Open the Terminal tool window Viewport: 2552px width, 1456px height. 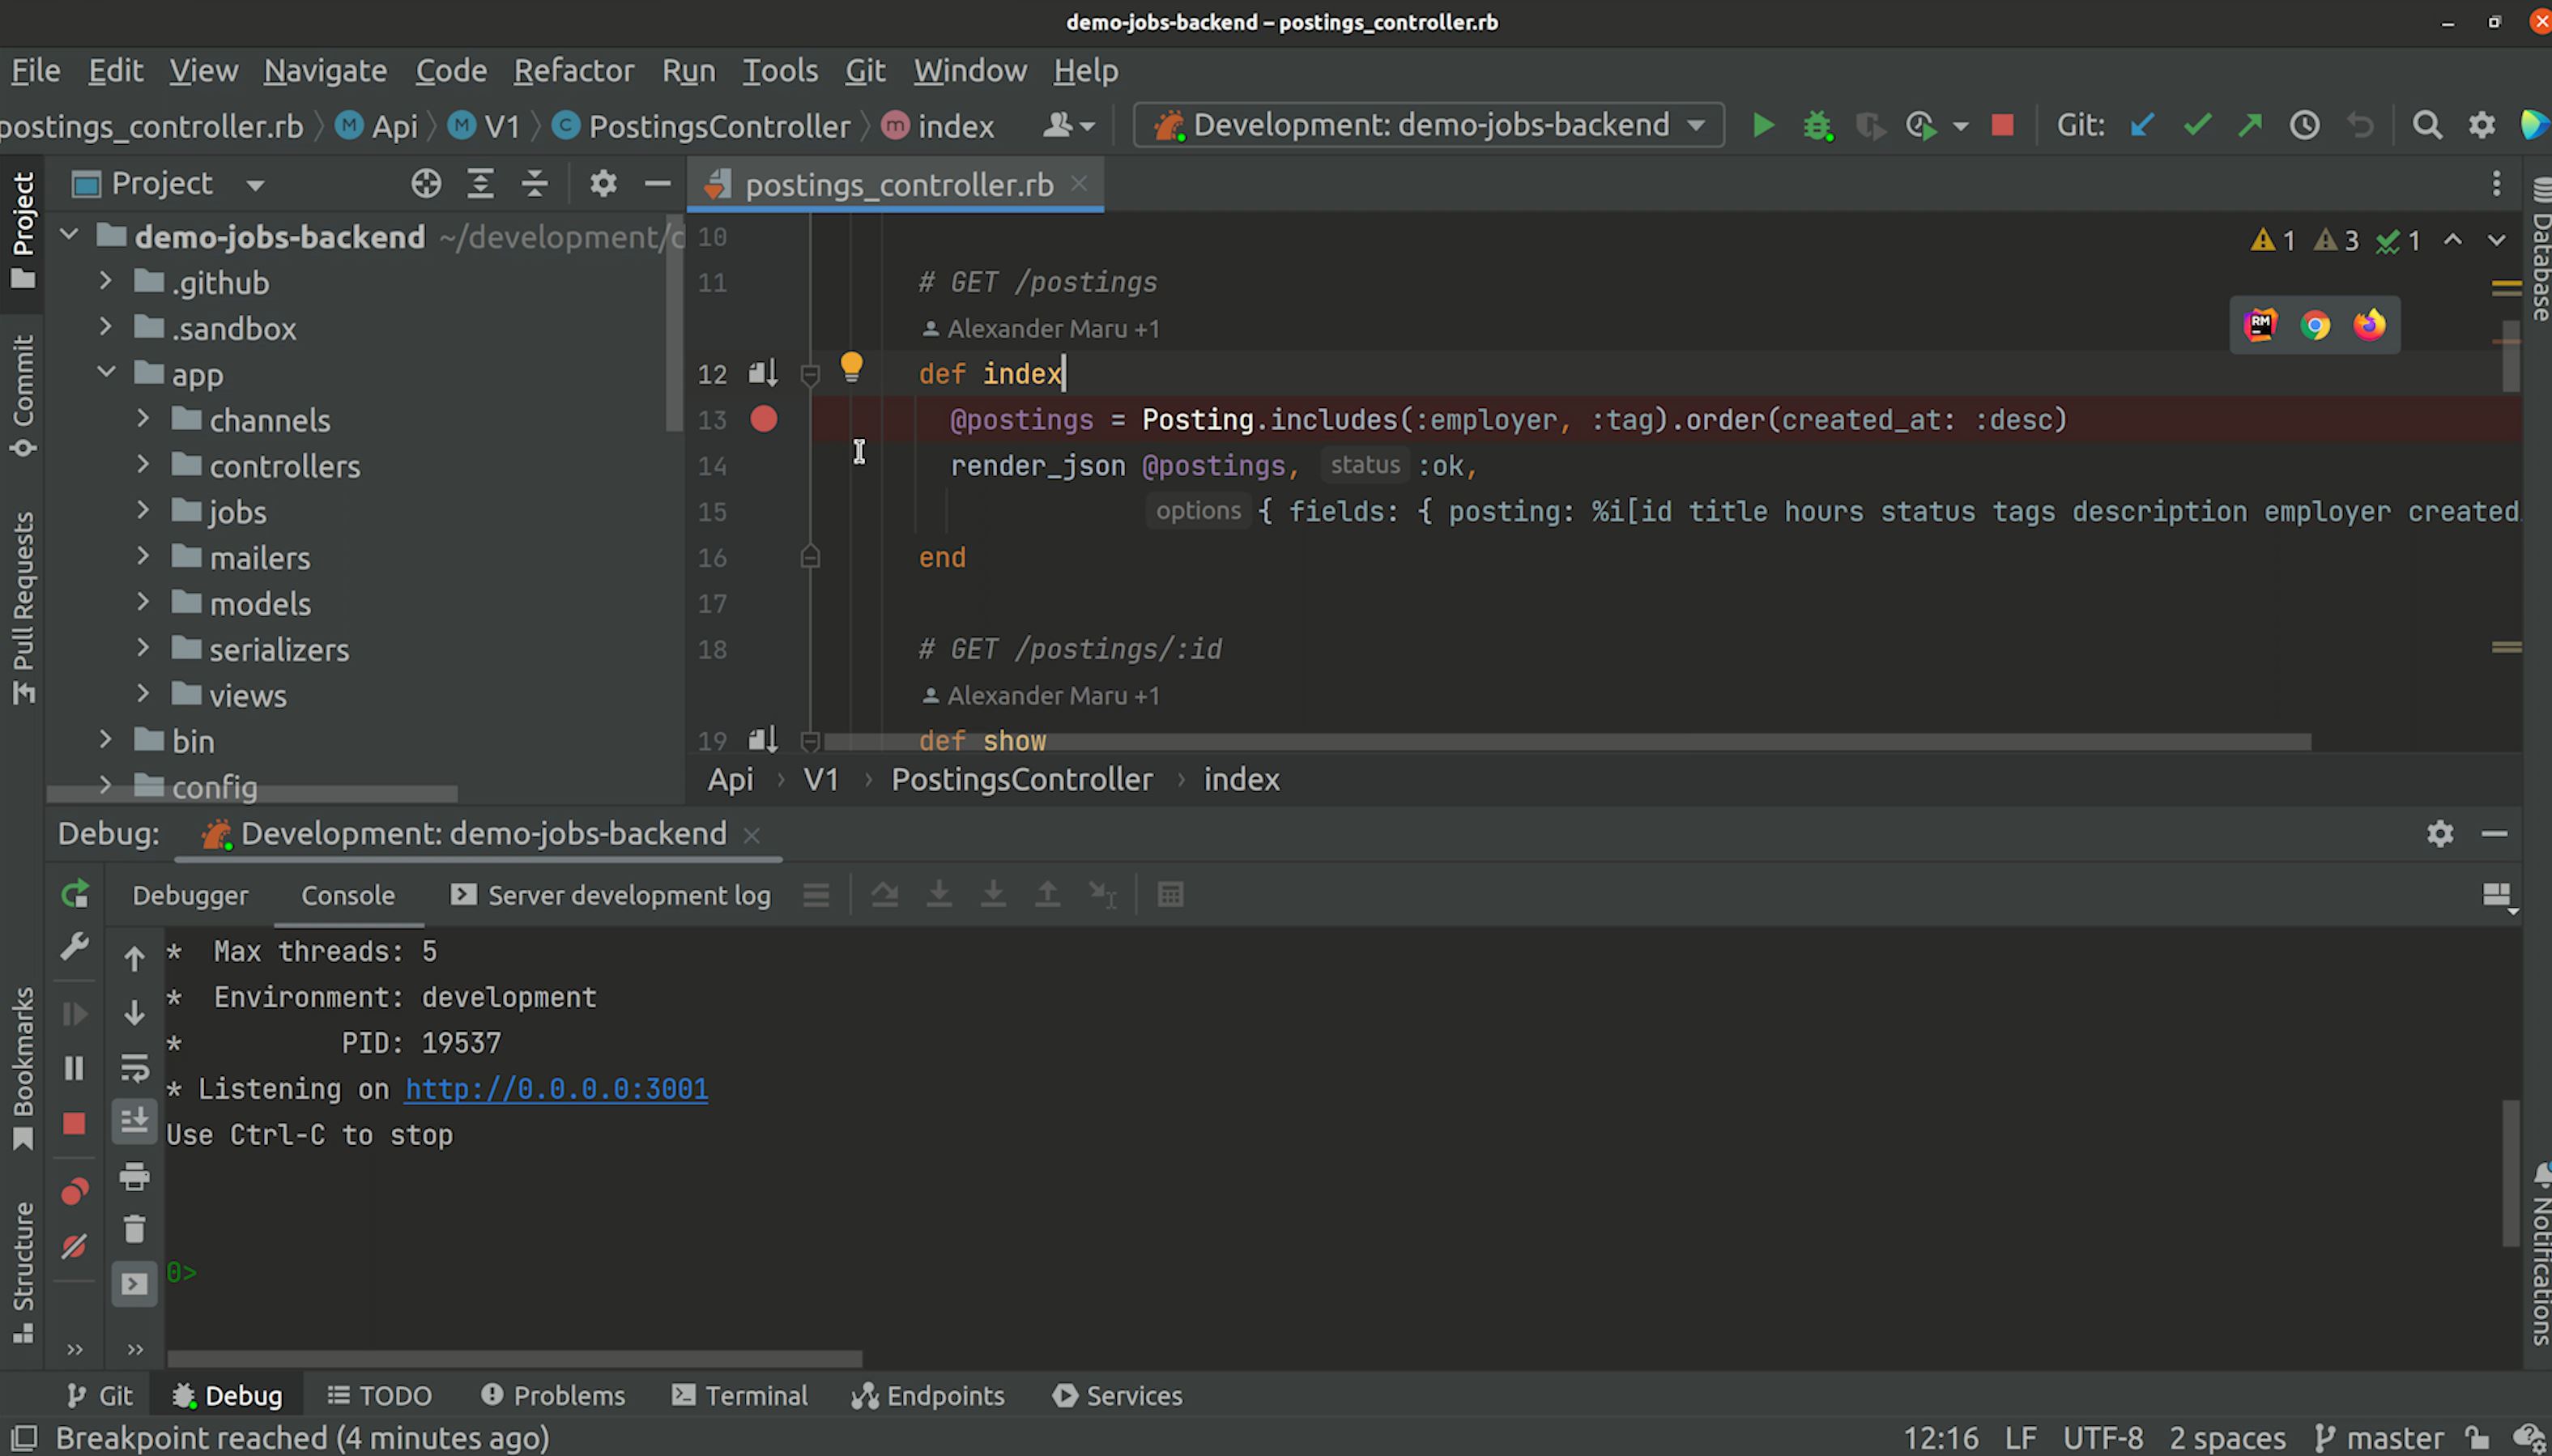740,1395
